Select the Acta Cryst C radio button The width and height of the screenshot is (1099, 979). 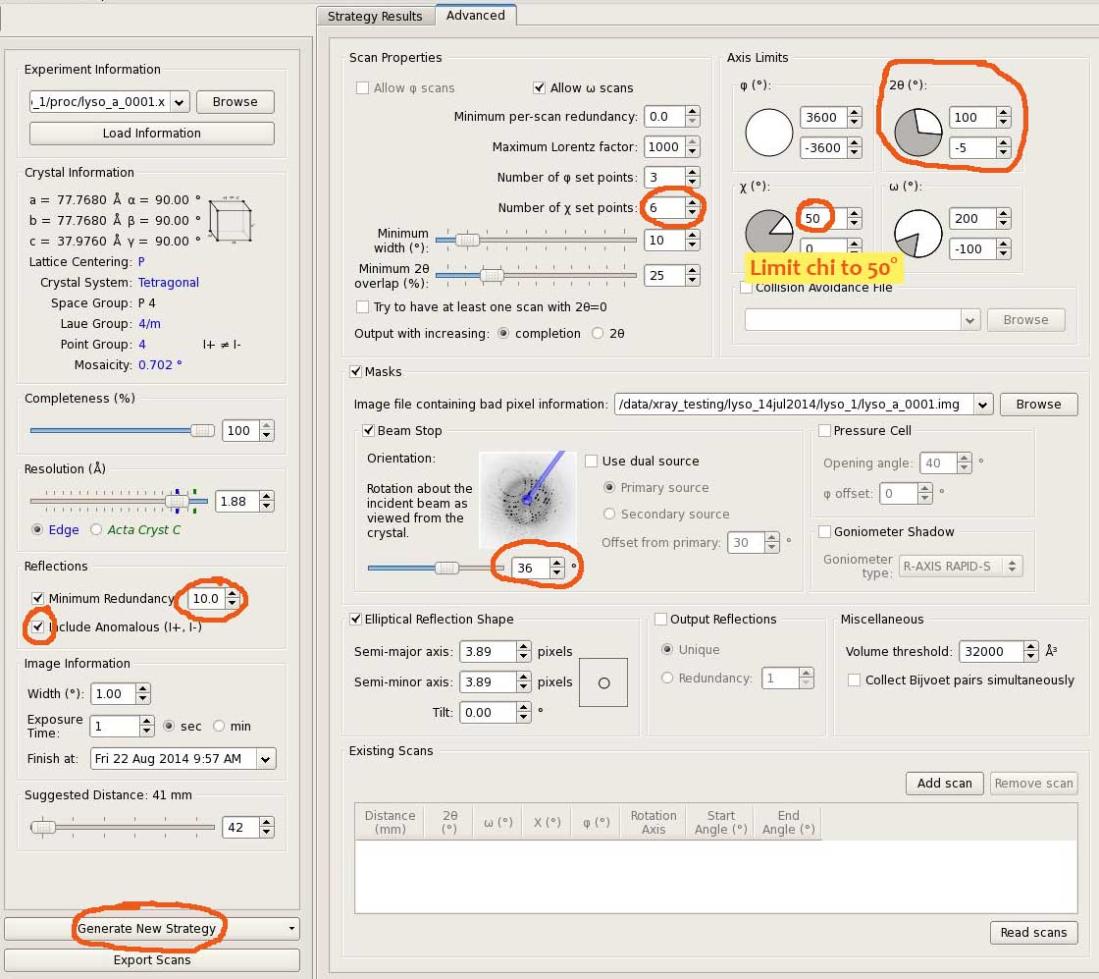97,530
